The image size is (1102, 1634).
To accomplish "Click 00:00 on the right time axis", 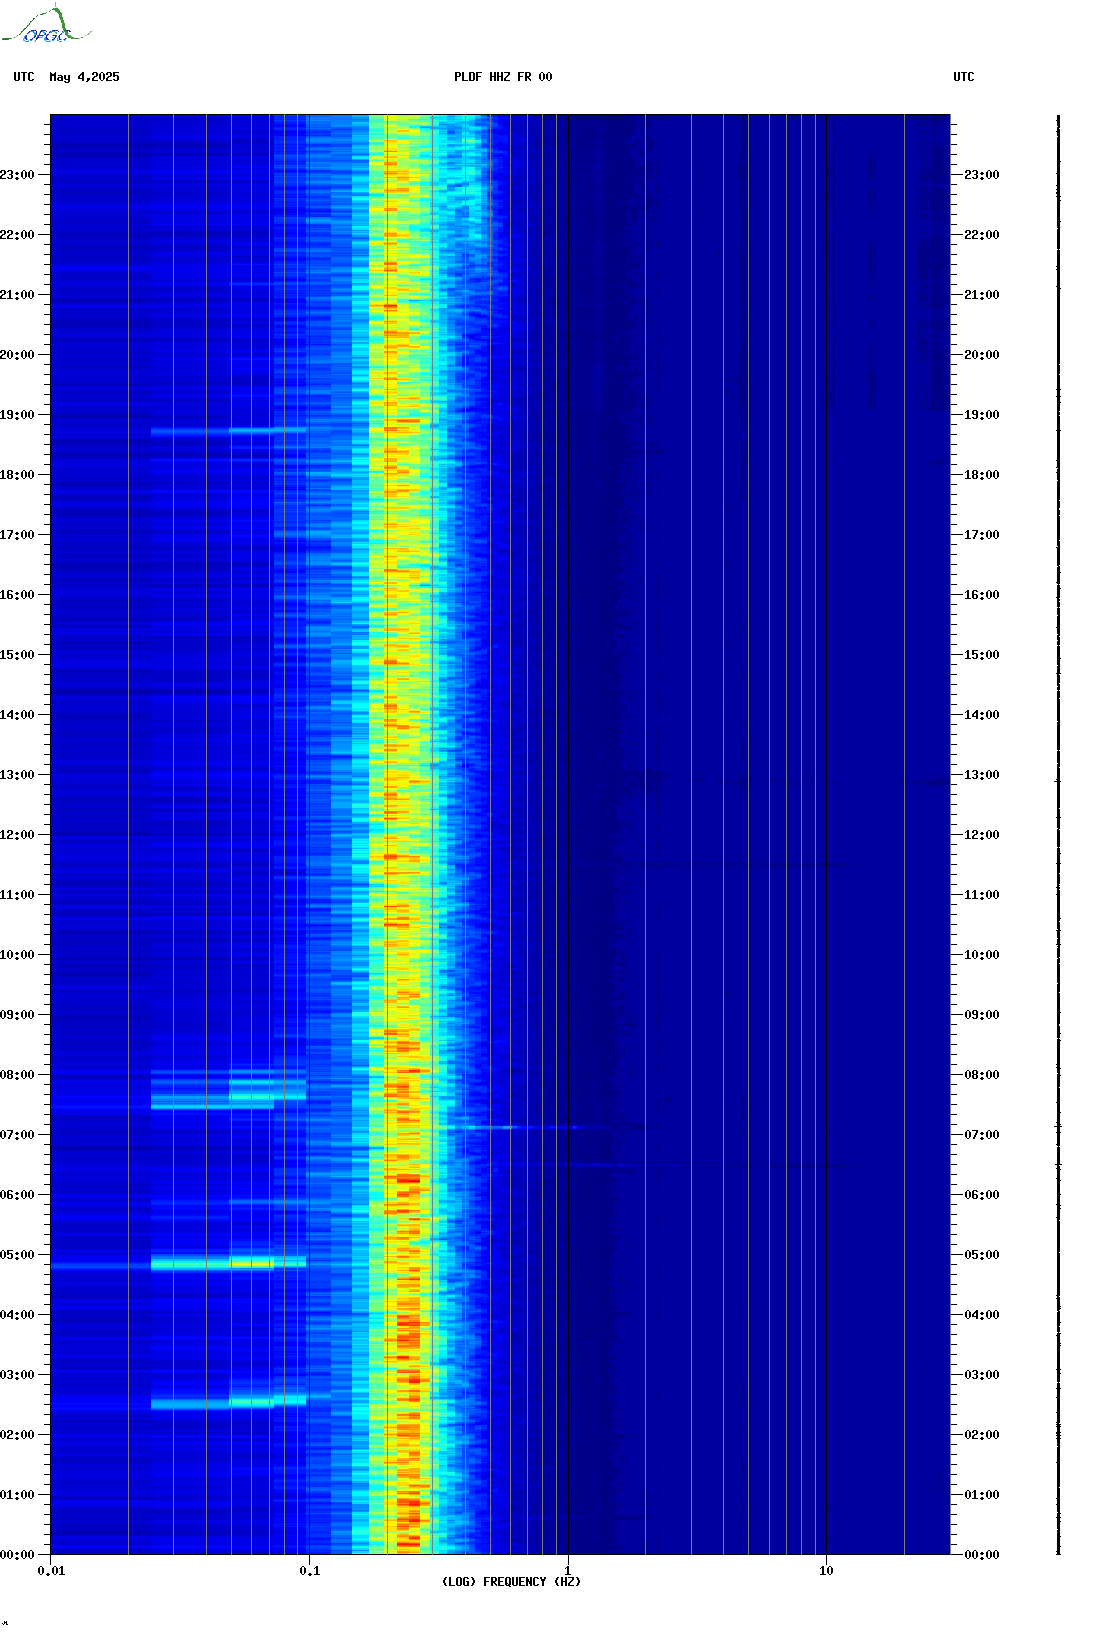I will click(982, 1555).
